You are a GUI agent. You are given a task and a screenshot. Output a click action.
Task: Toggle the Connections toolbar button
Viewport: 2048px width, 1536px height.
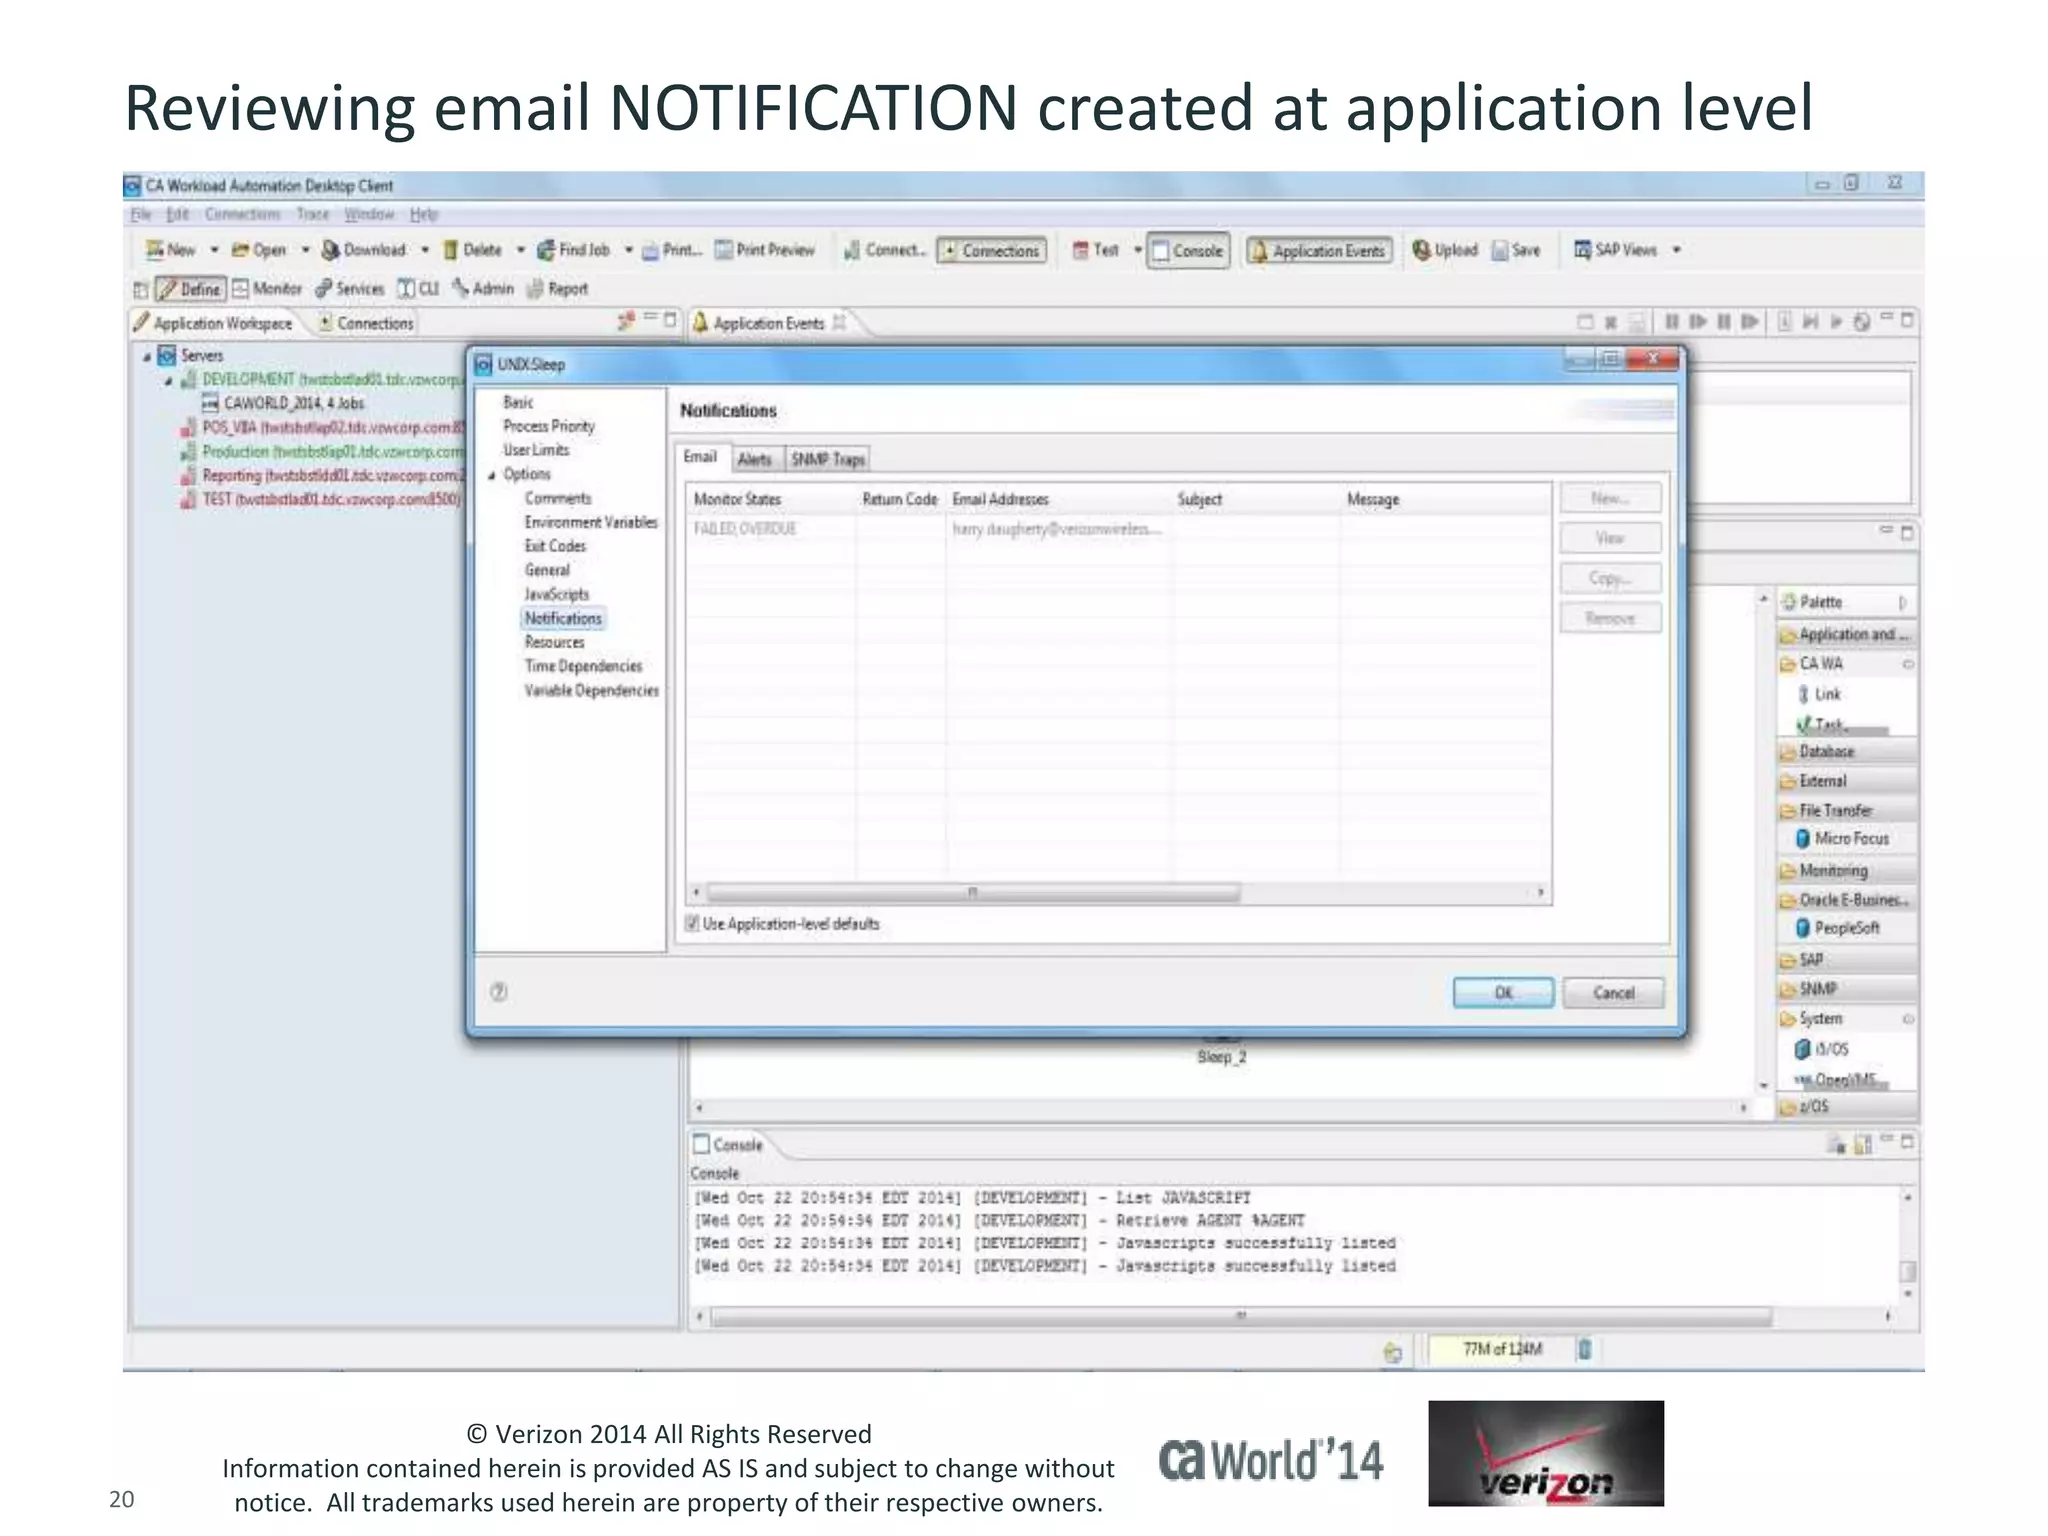[991, 250]
